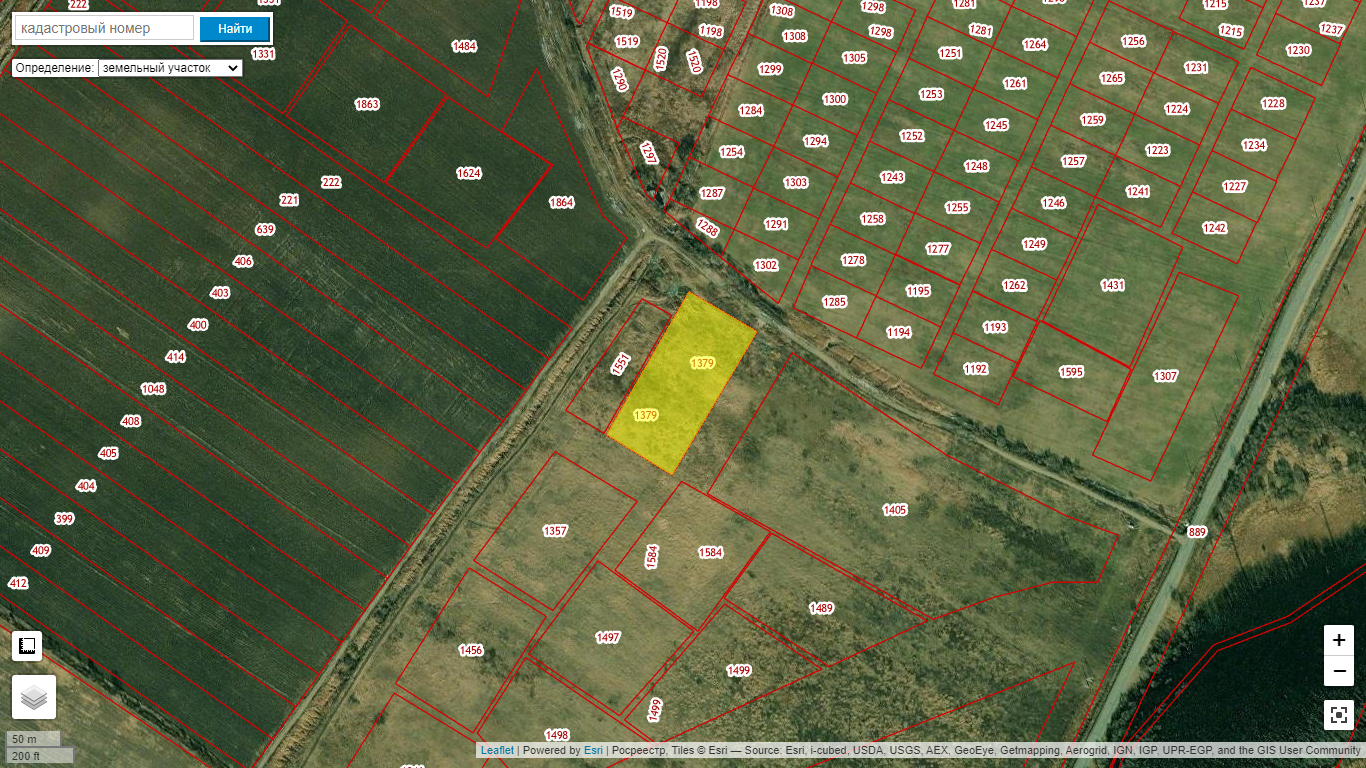
Task: Click the 'Найти' search button
Action: 235,29
